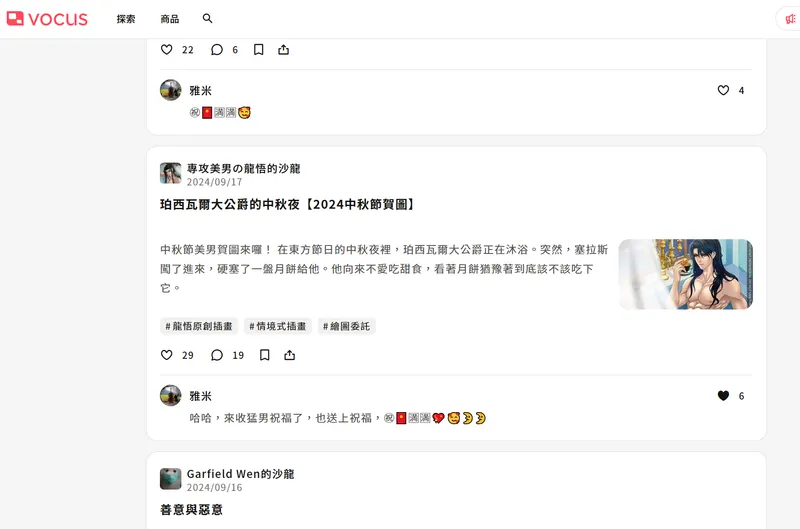The width and height of the screenshot is (800, 529).
Task: Unlike 雅米's comment with 6 hearts
Action: tap(723, 396)
